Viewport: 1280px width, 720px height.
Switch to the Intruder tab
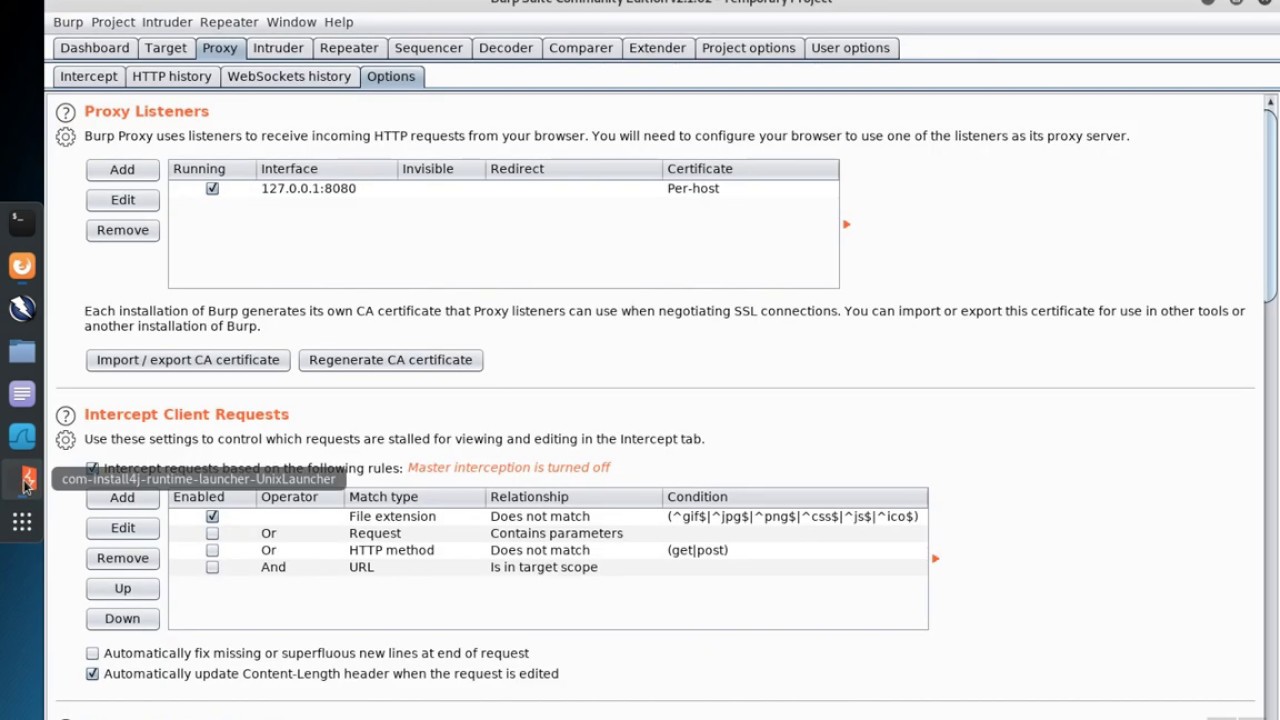(278, 48)
